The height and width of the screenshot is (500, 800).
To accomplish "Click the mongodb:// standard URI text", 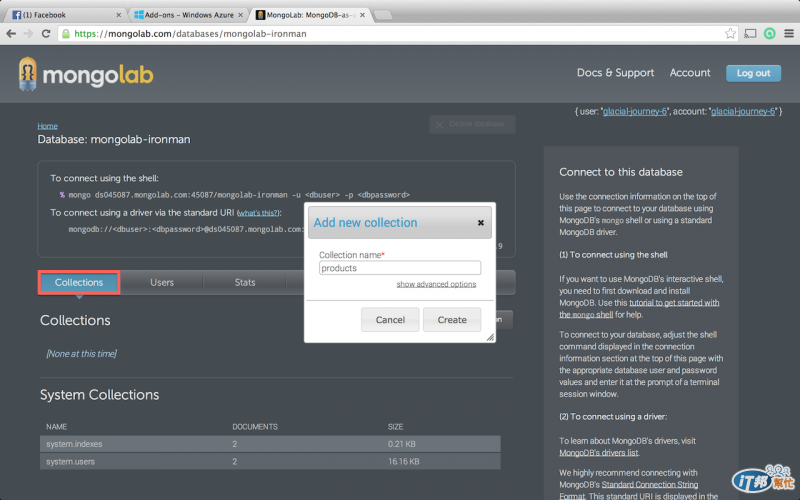I will tap(186, 229).
